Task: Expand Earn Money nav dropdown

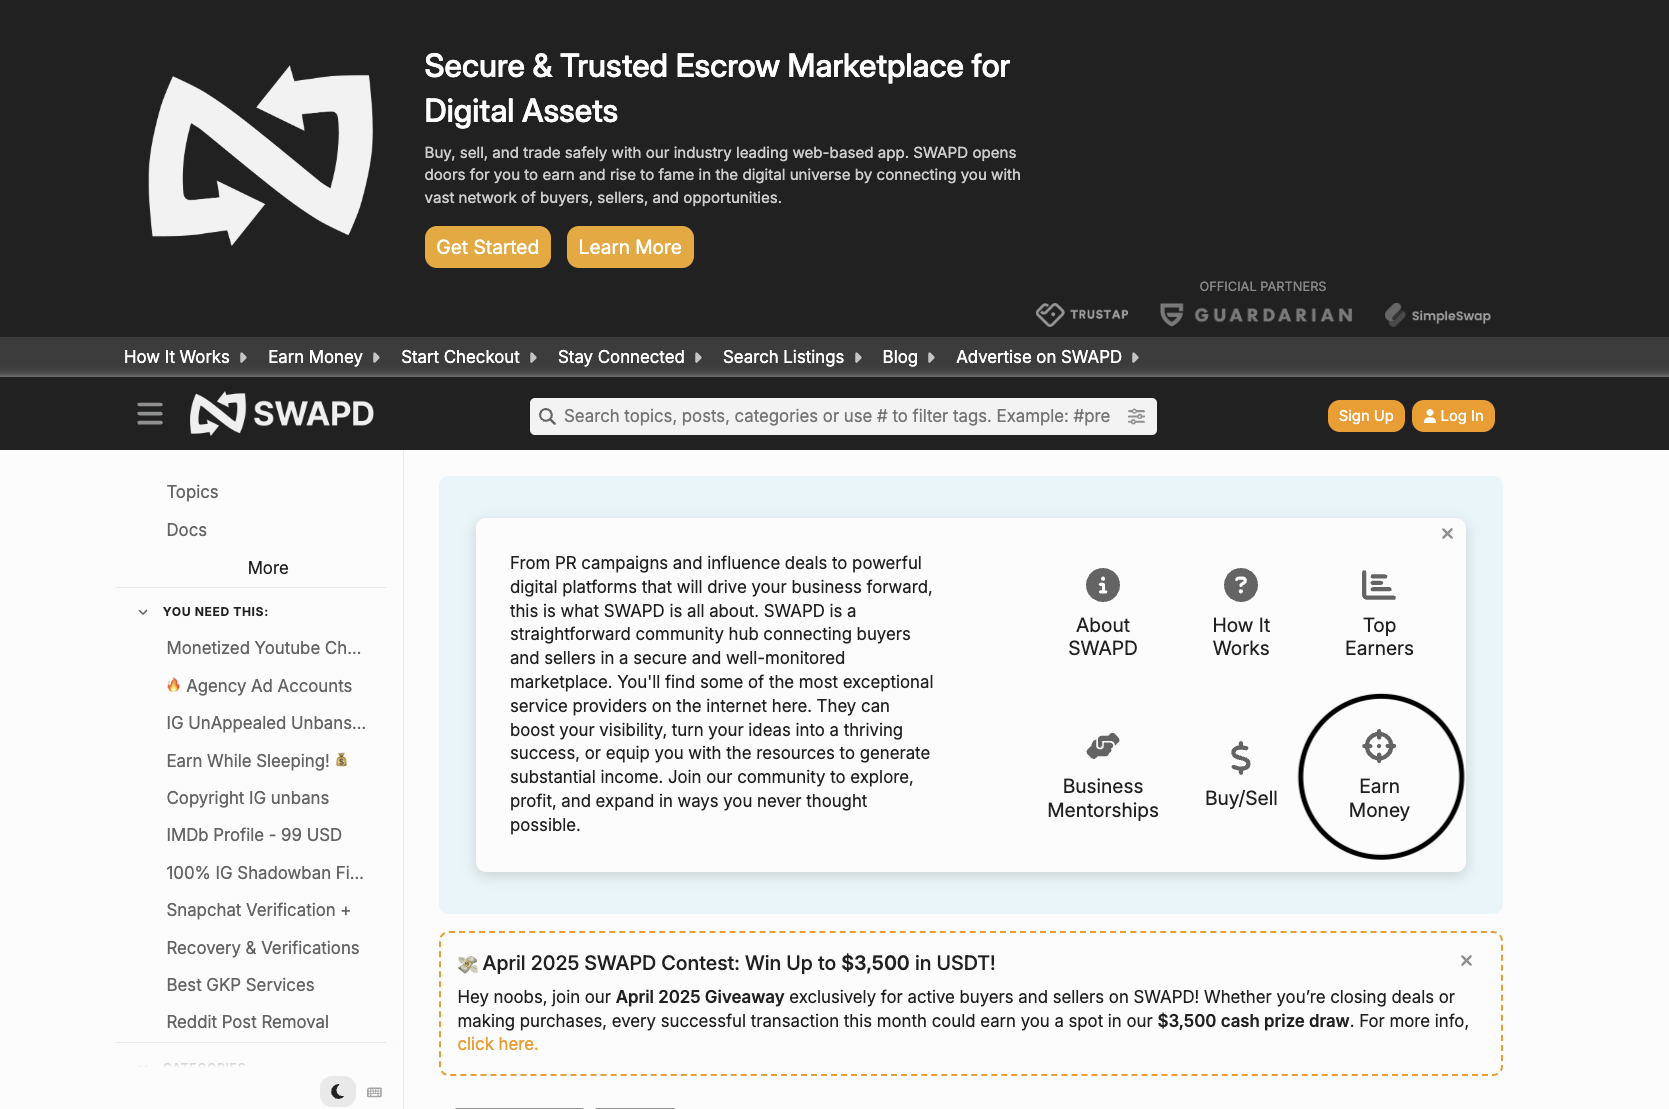Action: pyautogui.click(x=325, y=357)
